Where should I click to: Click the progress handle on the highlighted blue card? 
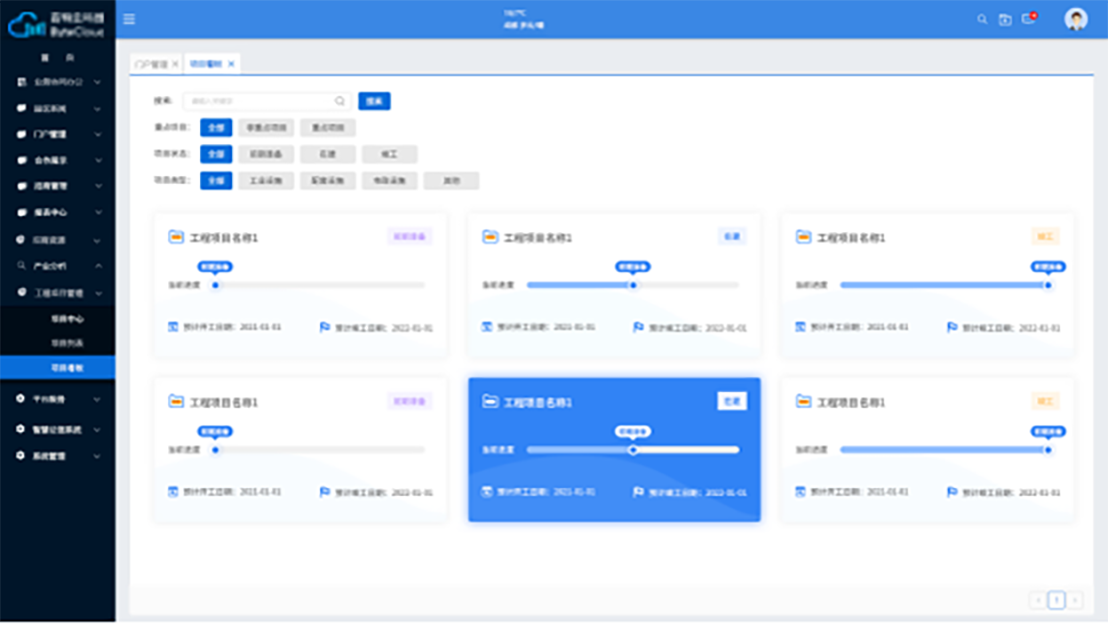632,450
